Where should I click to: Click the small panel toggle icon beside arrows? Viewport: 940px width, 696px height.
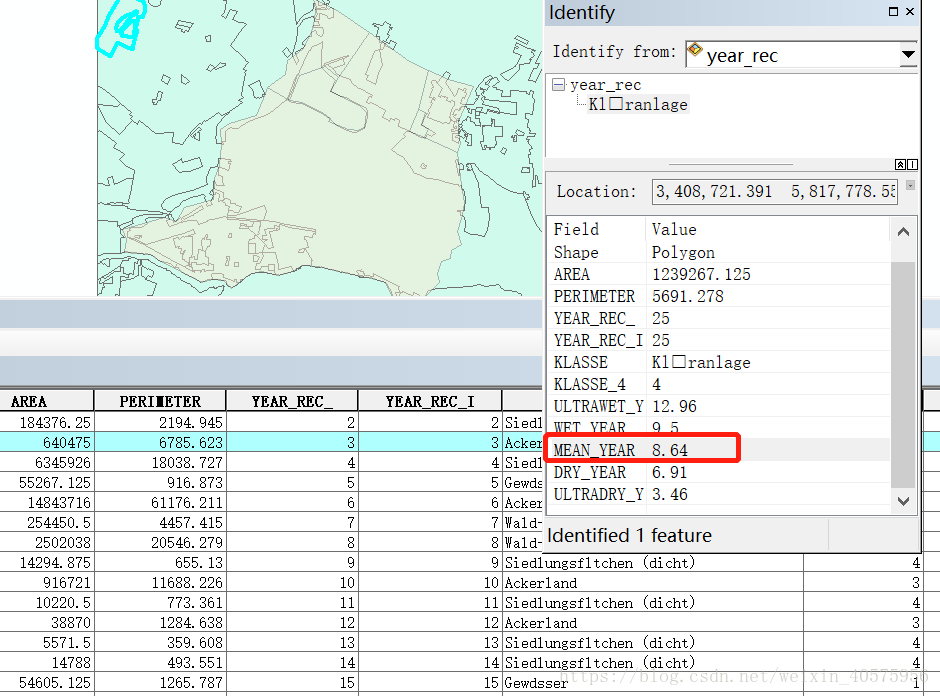pyautogui.click(x=912, y=165)
